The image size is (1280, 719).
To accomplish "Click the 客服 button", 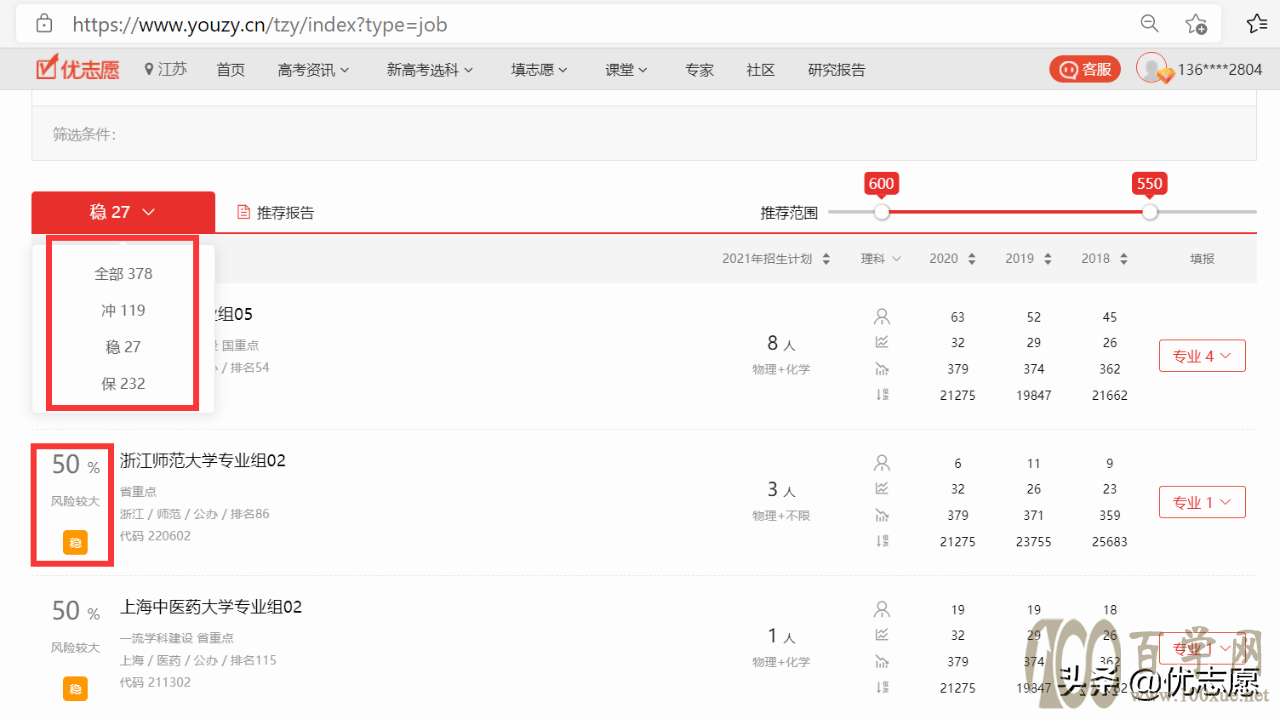I will (1084, 69).
